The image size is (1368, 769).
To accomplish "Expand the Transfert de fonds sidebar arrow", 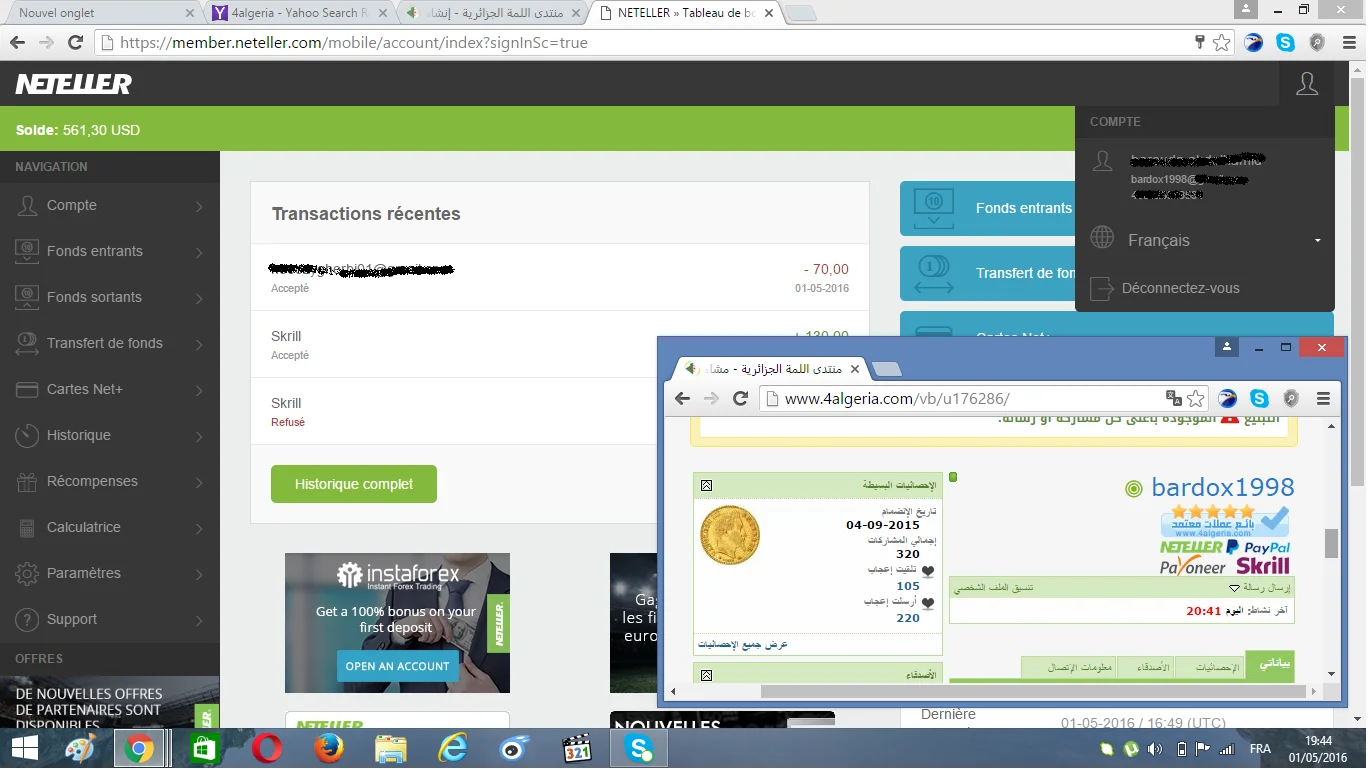I will click(x=199, y=345).
